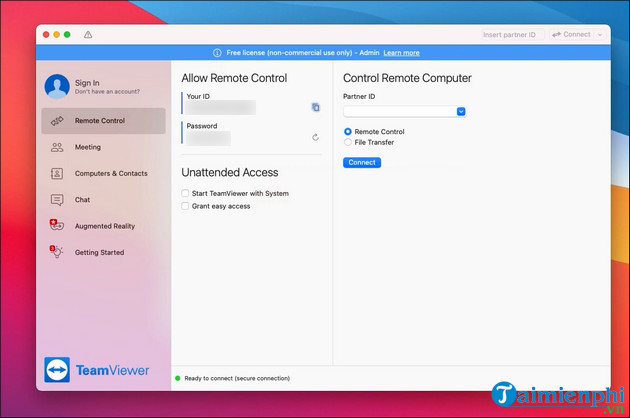Click the Remote Control arrows icon in sidebar
Viewport: 630px width, 418px height.
pyautogui.click(x=57, y=121)
